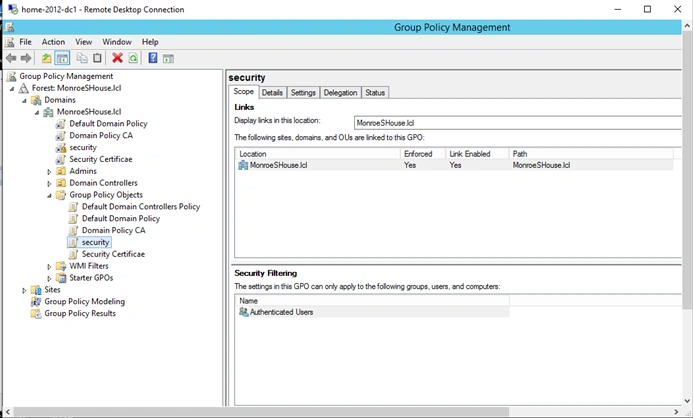Sort links by the Path column header
693x418 pixels.
pos(591,154)
